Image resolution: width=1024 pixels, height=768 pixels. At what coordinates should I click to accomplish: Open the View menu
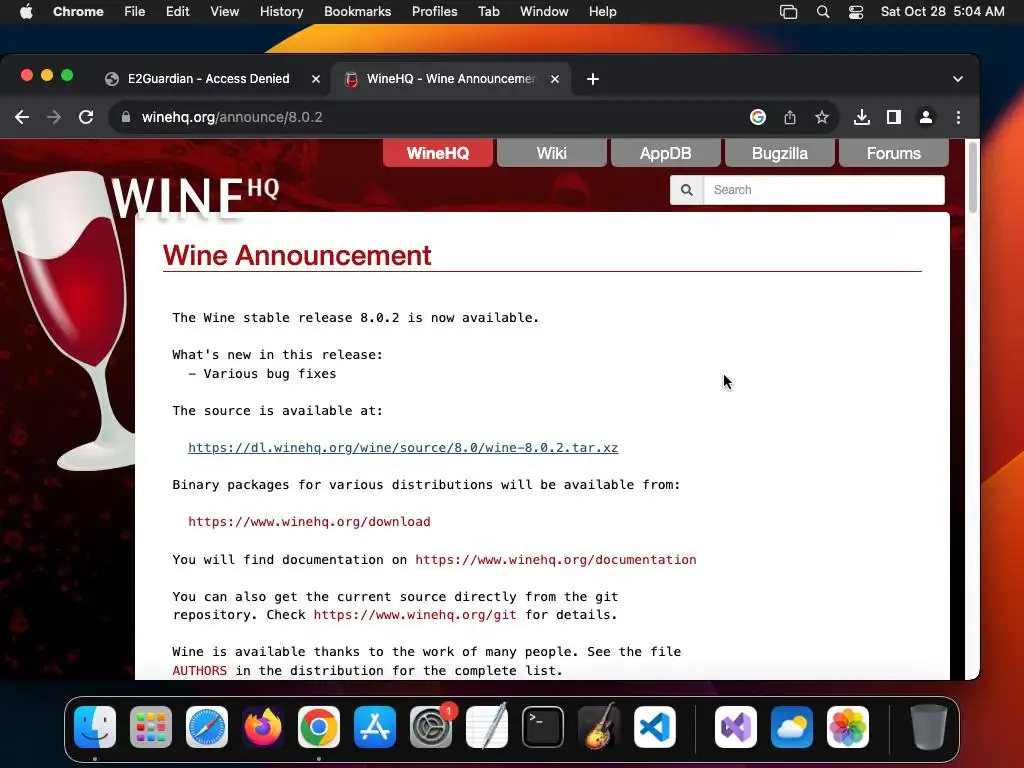(224, 12)
